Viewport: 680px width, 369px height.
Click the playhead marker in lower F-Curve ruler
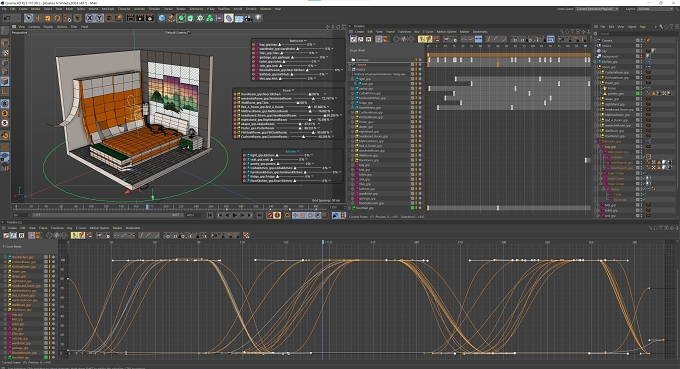pyautogui.click(x=323, y=242)
